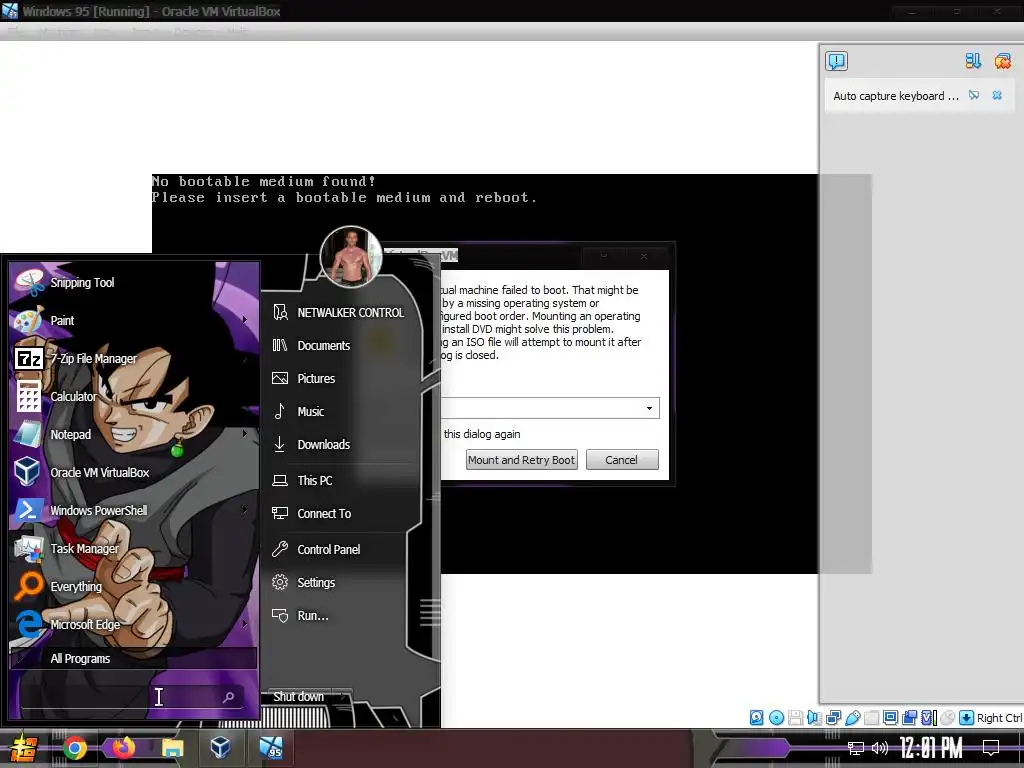
Task: Open the Action Center notifications icon
Action: click(x=991, y=748)
